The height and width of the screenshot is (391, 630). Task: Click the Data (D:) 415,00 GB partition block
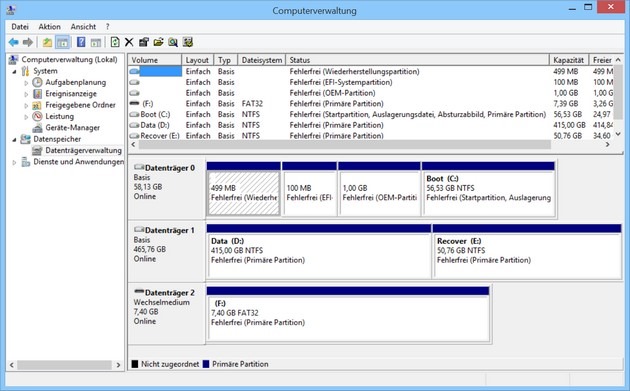tap(319, 251)
